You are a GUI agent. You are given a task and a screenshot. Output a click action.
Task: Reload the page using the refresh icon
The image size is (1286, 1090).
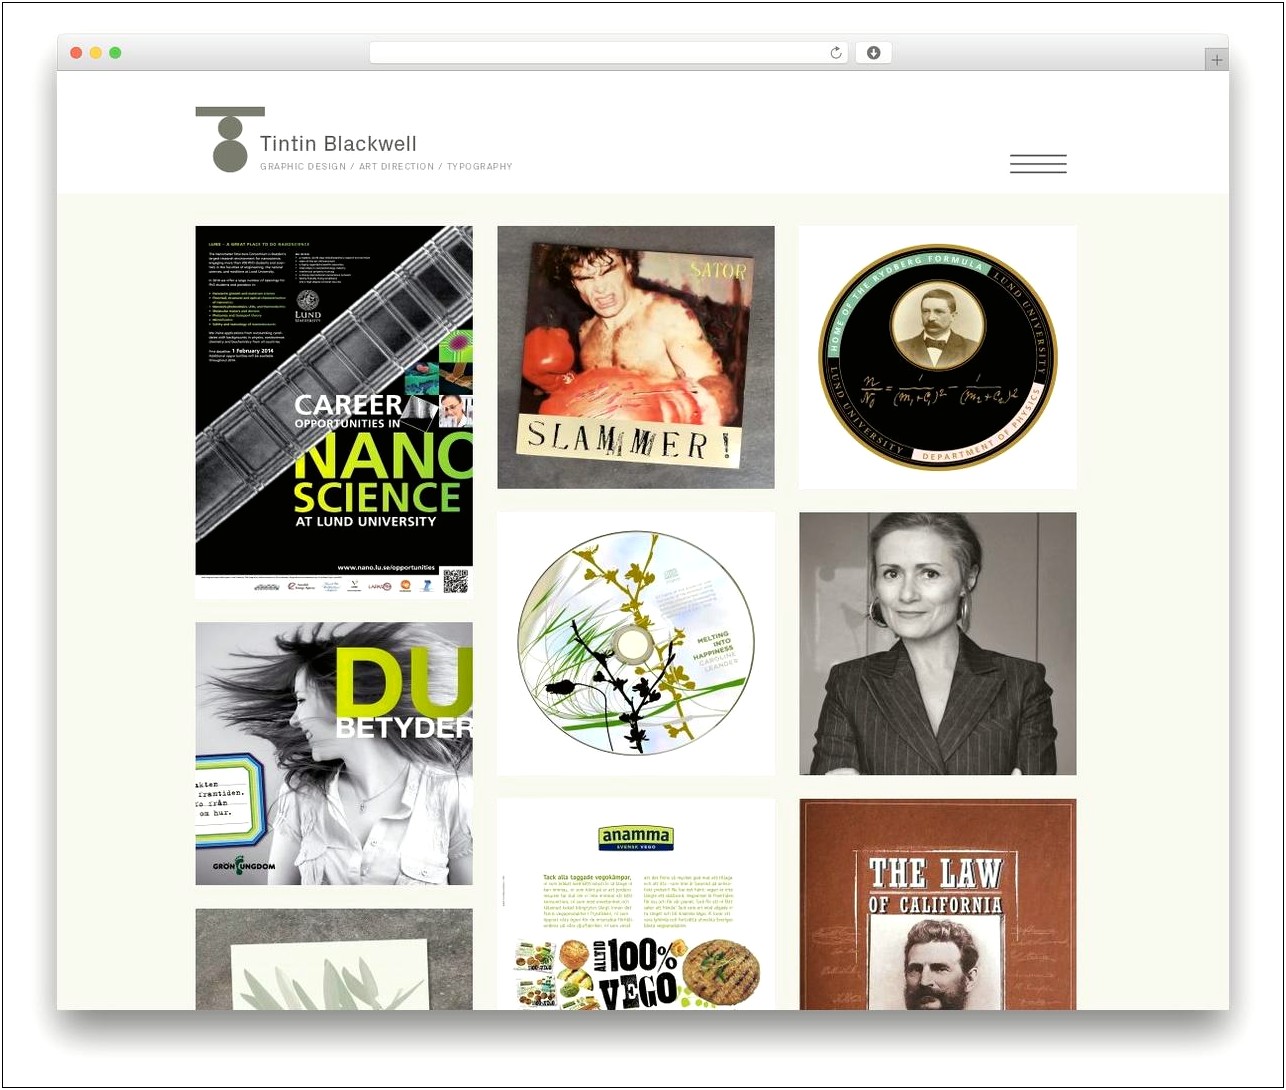[836, 53]
